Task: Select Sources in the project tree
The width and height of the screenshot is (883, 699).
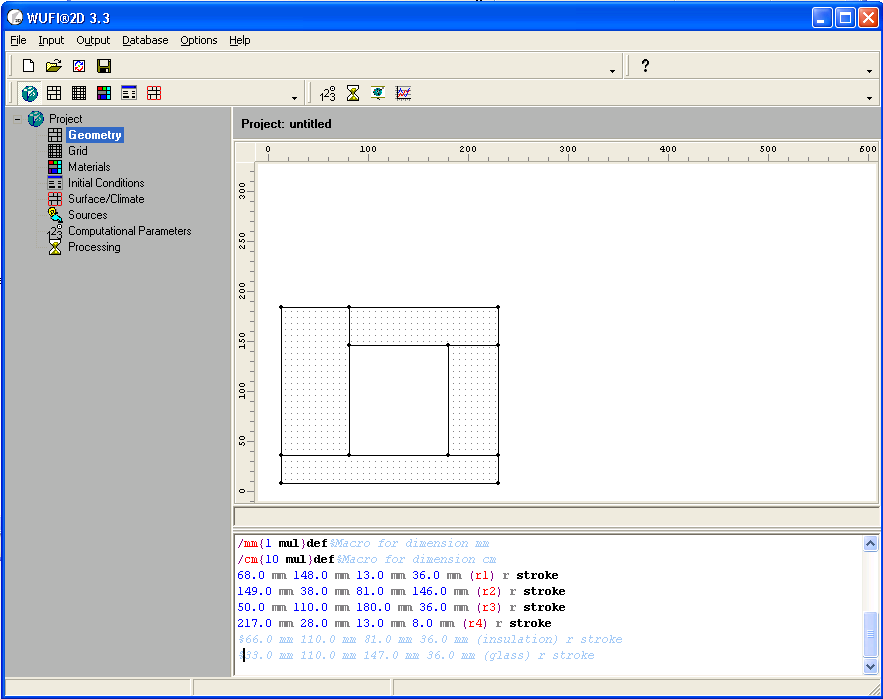Action: pos(87,215)
